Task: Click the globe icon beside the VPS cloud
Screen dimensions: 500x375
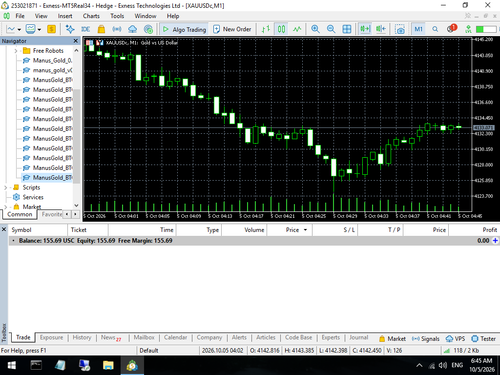Action: point(148,29)
